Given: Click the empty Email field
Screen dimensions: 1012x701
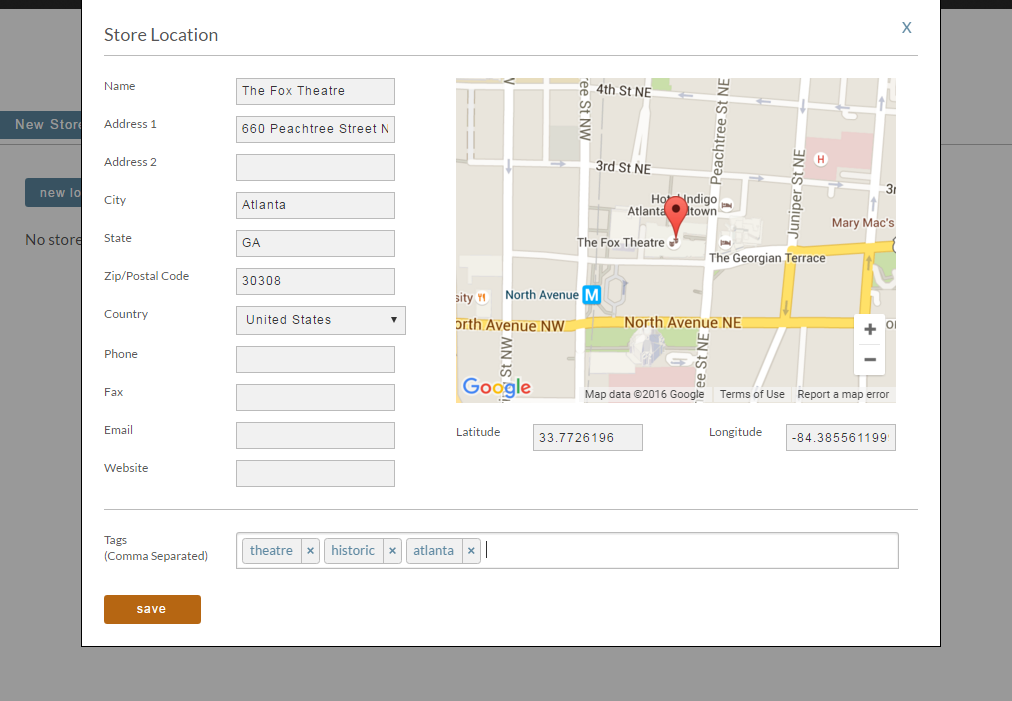Looking at the screenshot, I should click(x=315, y=436).
